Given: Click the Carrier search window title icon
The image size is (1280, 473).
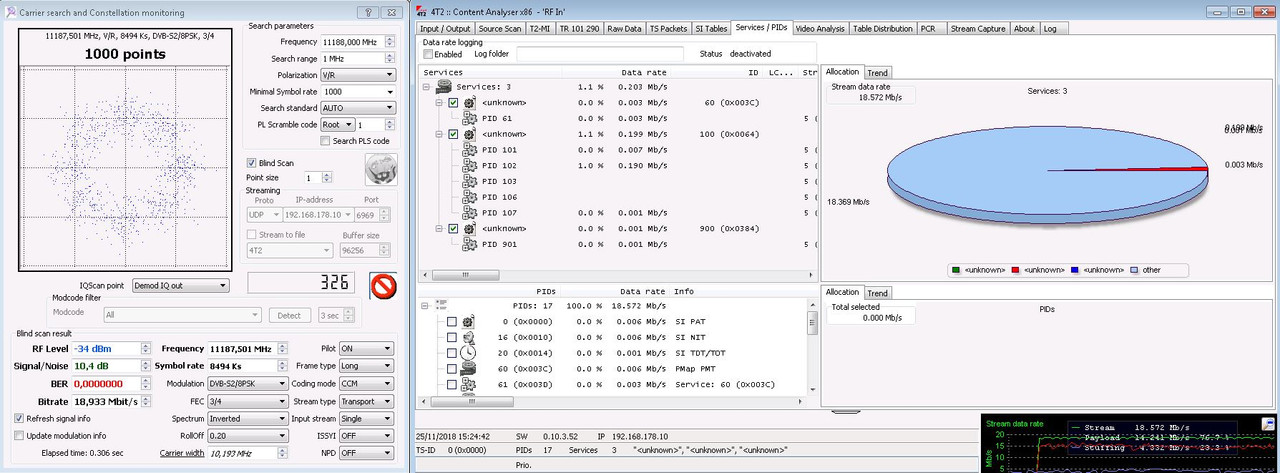Looking at the screenshot, I should [x=11, y=12].
